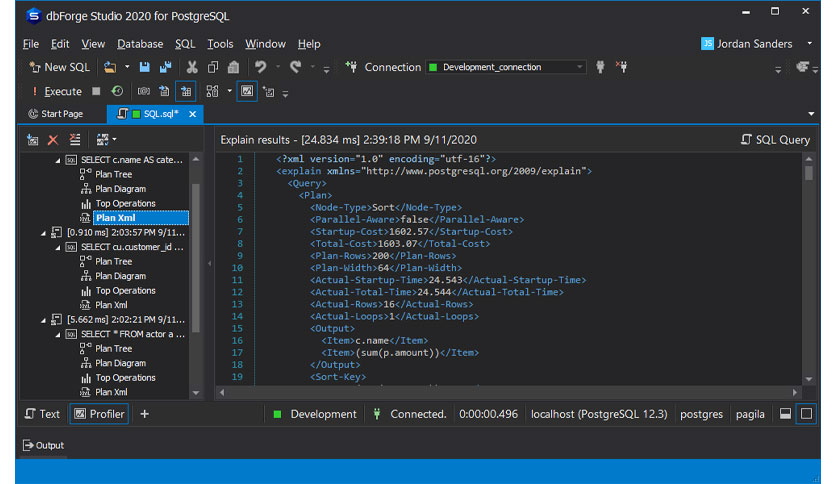Click the camera-like icon in Execute toolbar
836x484 pixels.
point(143,91)
